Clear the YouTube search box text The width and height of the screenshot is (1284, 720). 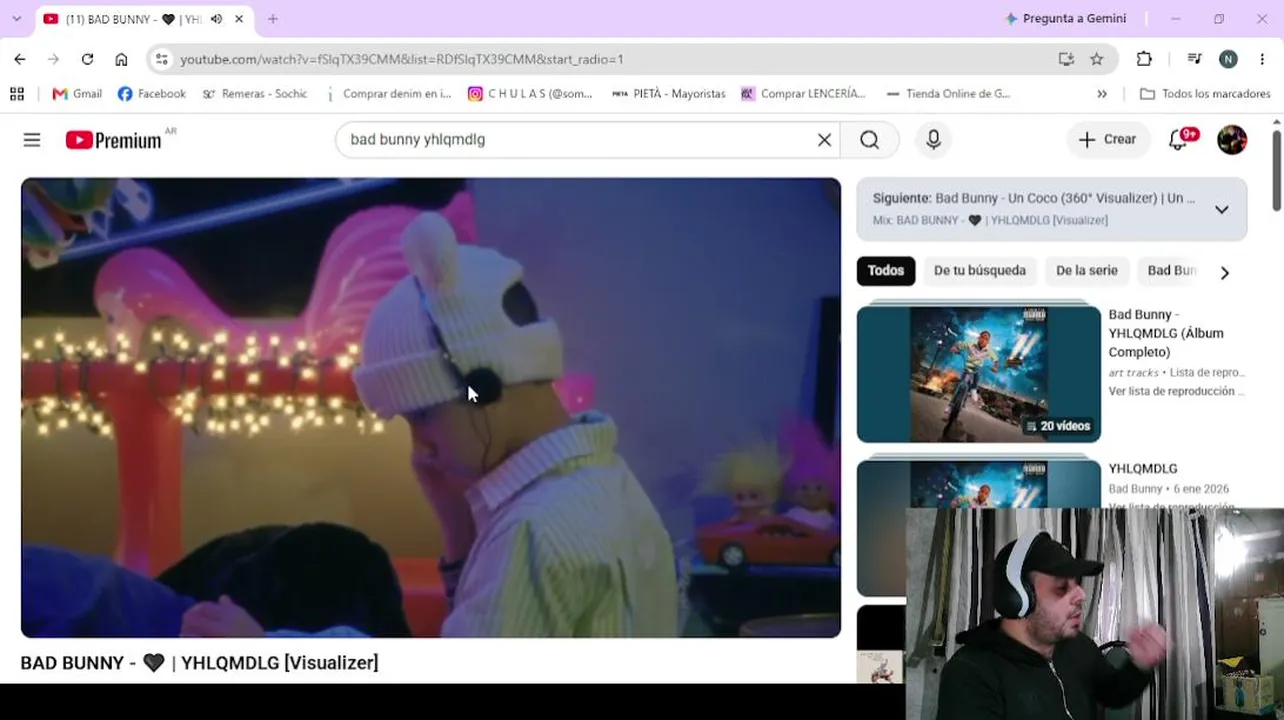coord(824,140)
